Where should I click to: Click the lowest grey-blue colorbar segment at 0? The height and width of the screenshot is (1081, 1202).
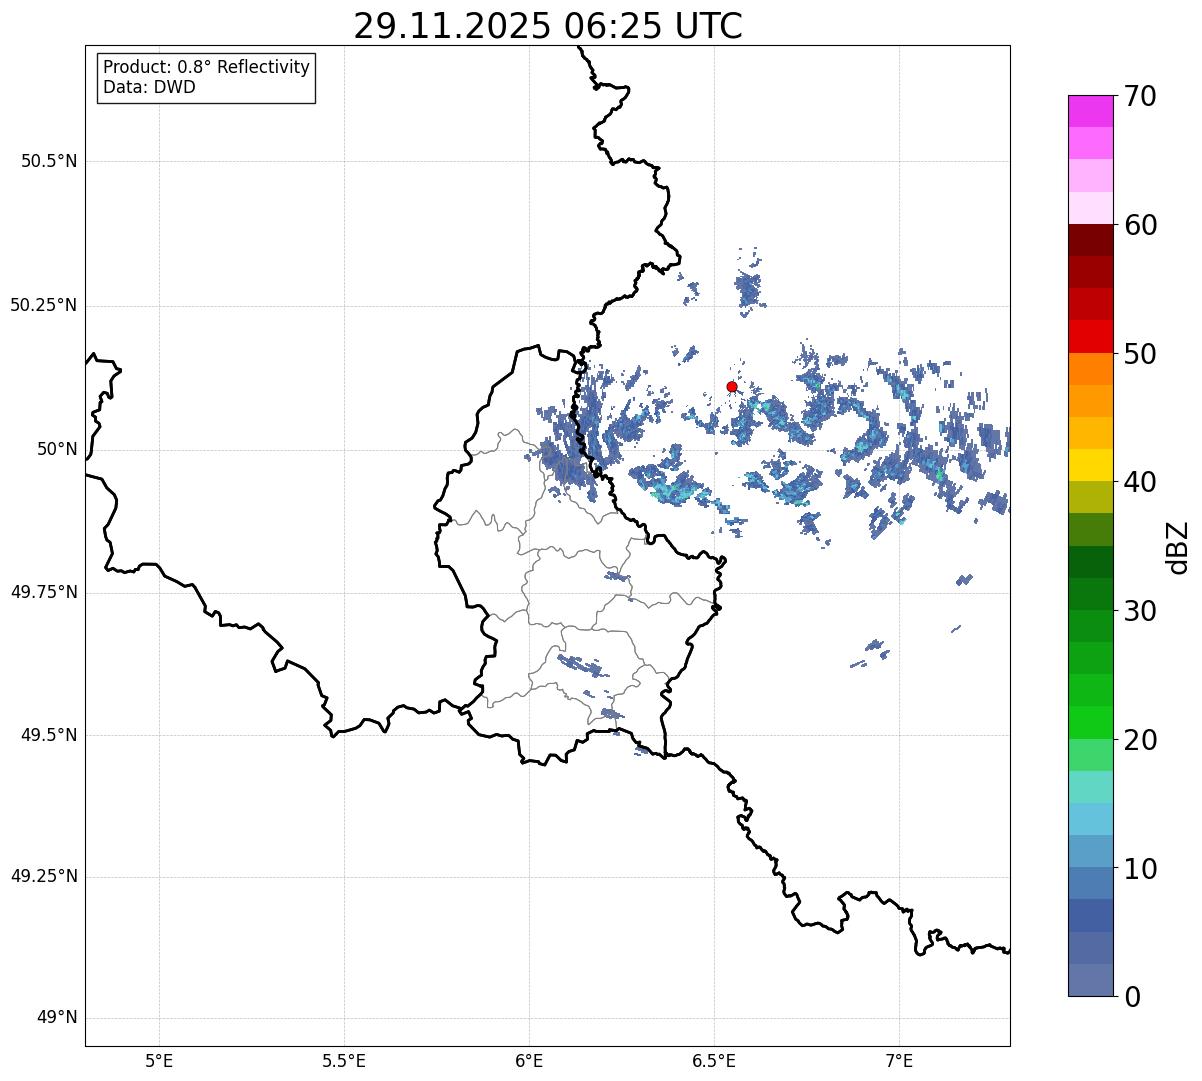click(x=1090, y=979)
